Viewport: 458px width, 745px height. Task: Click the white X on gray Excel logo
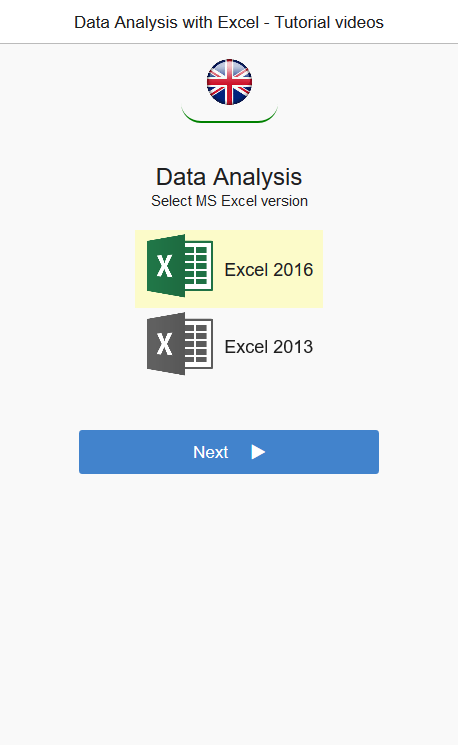click(164, 344)
